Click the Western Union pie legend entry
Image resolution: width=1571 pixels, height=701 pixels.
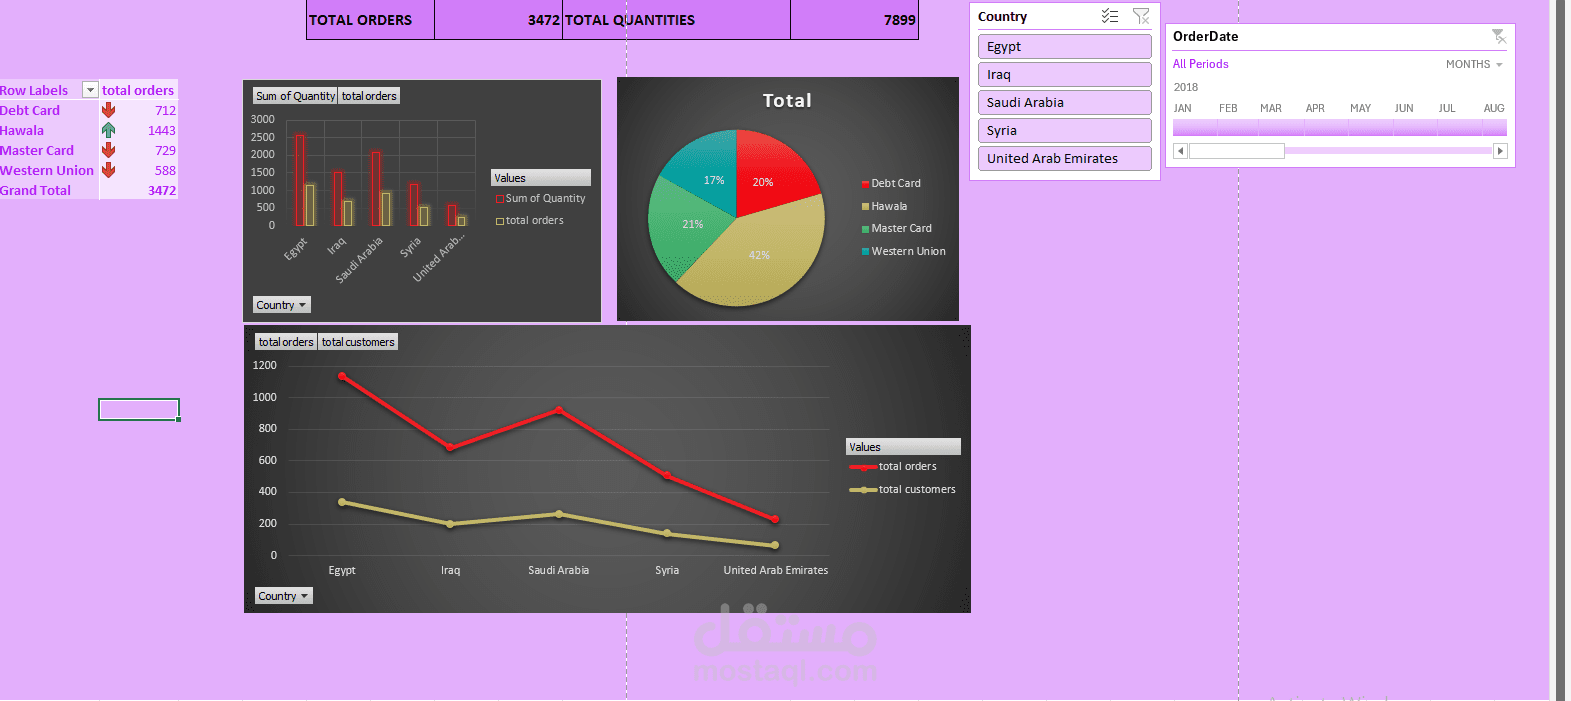(x=903, y=252)
